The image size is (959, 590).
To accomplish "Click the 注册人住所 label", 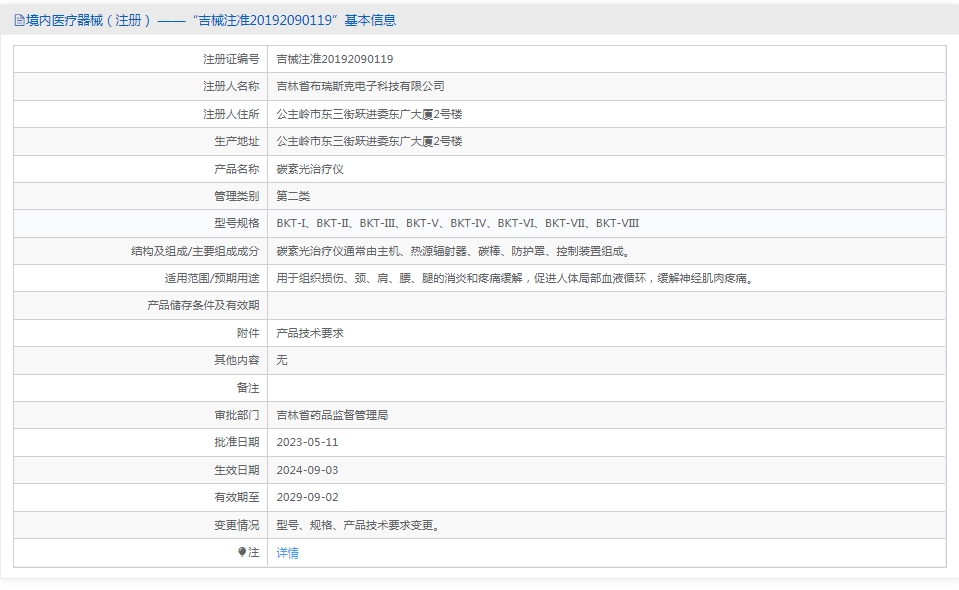I will pos(231,114).
